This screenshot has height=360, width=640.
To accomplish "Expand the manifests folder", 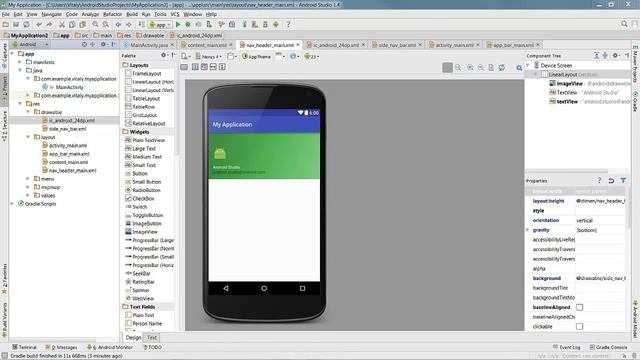I will pos(20,62).
